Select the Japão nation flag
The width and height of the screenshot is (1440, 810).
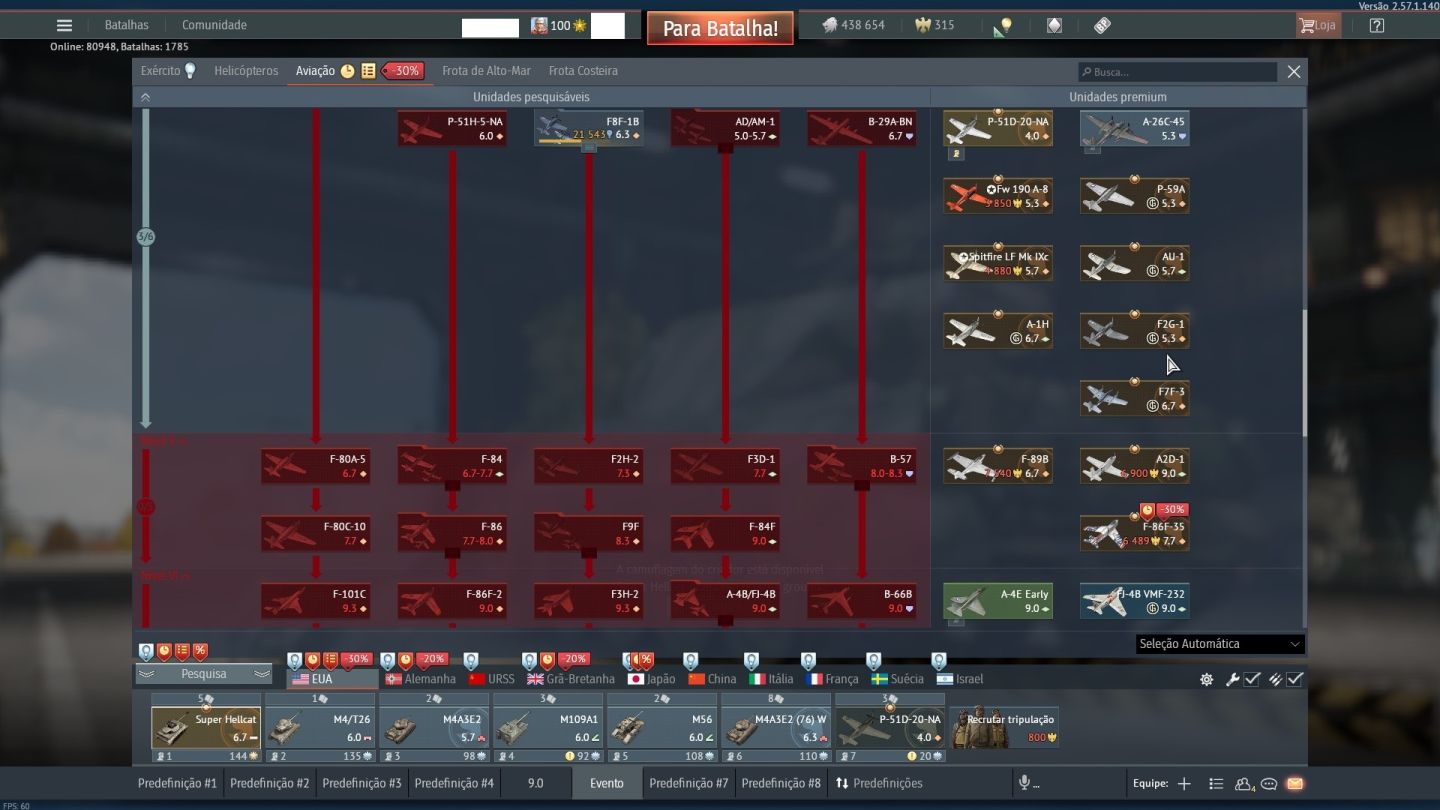[651, 679]
